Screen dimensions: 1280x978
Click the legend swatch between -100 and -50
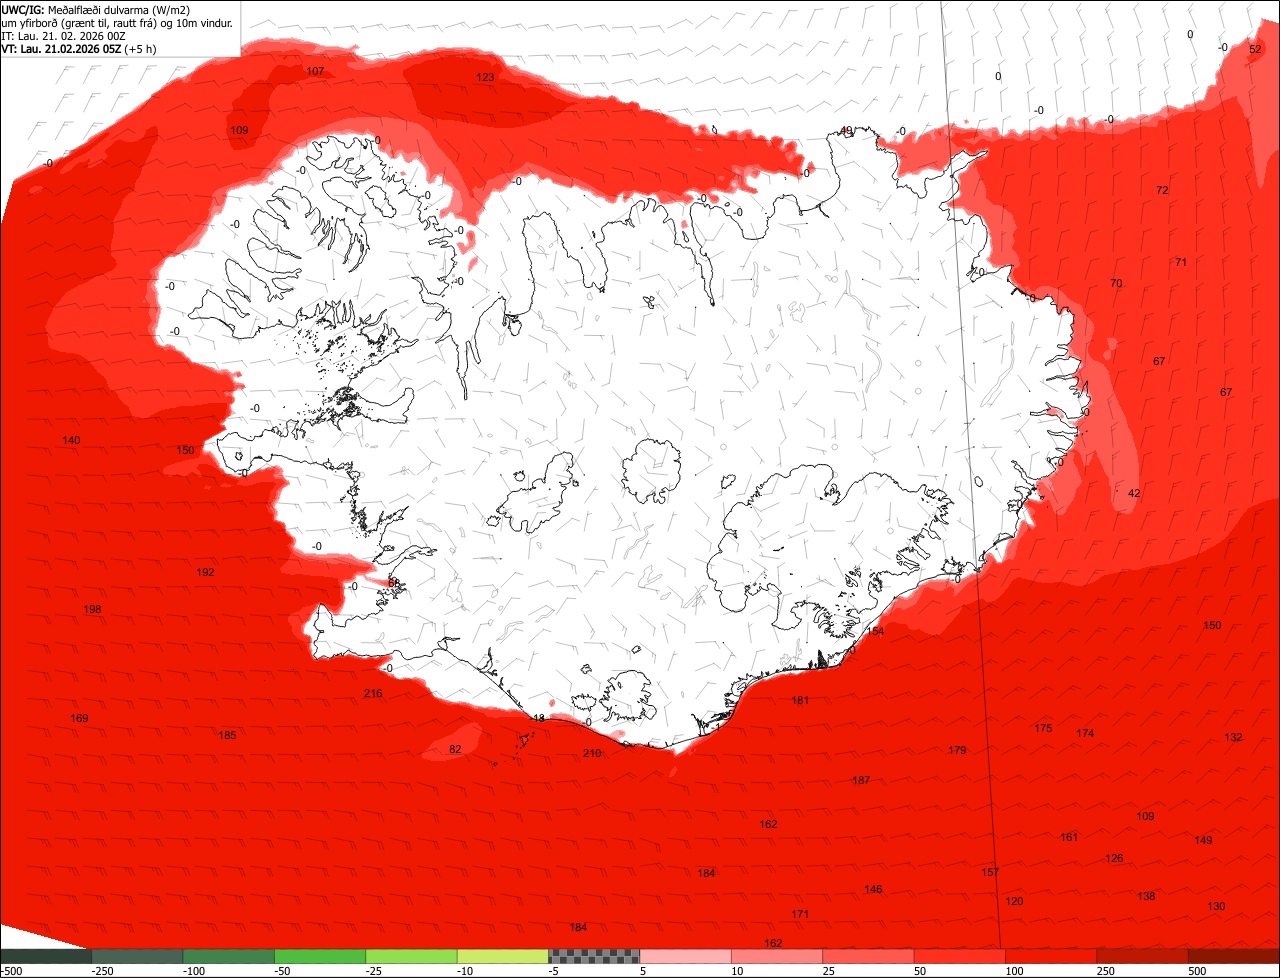point(229,956)
